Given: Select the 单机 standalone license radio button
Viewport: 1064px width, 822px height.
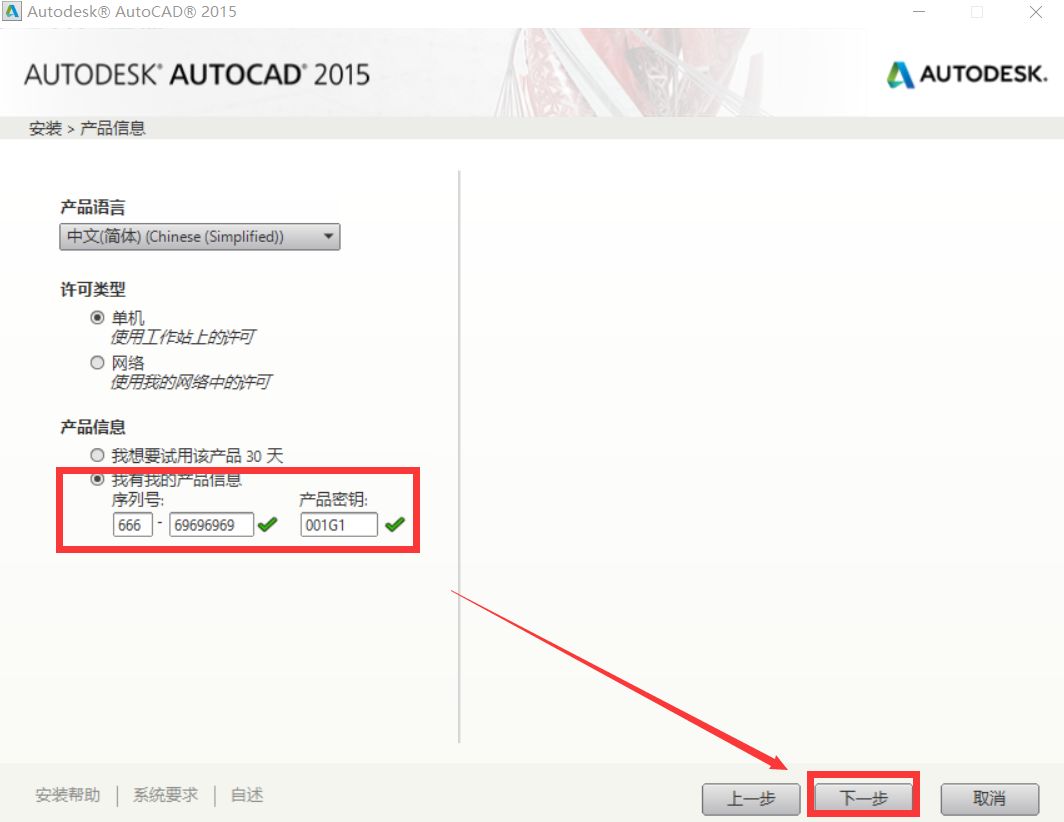Looking at the screenshot, I should coord(98,318).
